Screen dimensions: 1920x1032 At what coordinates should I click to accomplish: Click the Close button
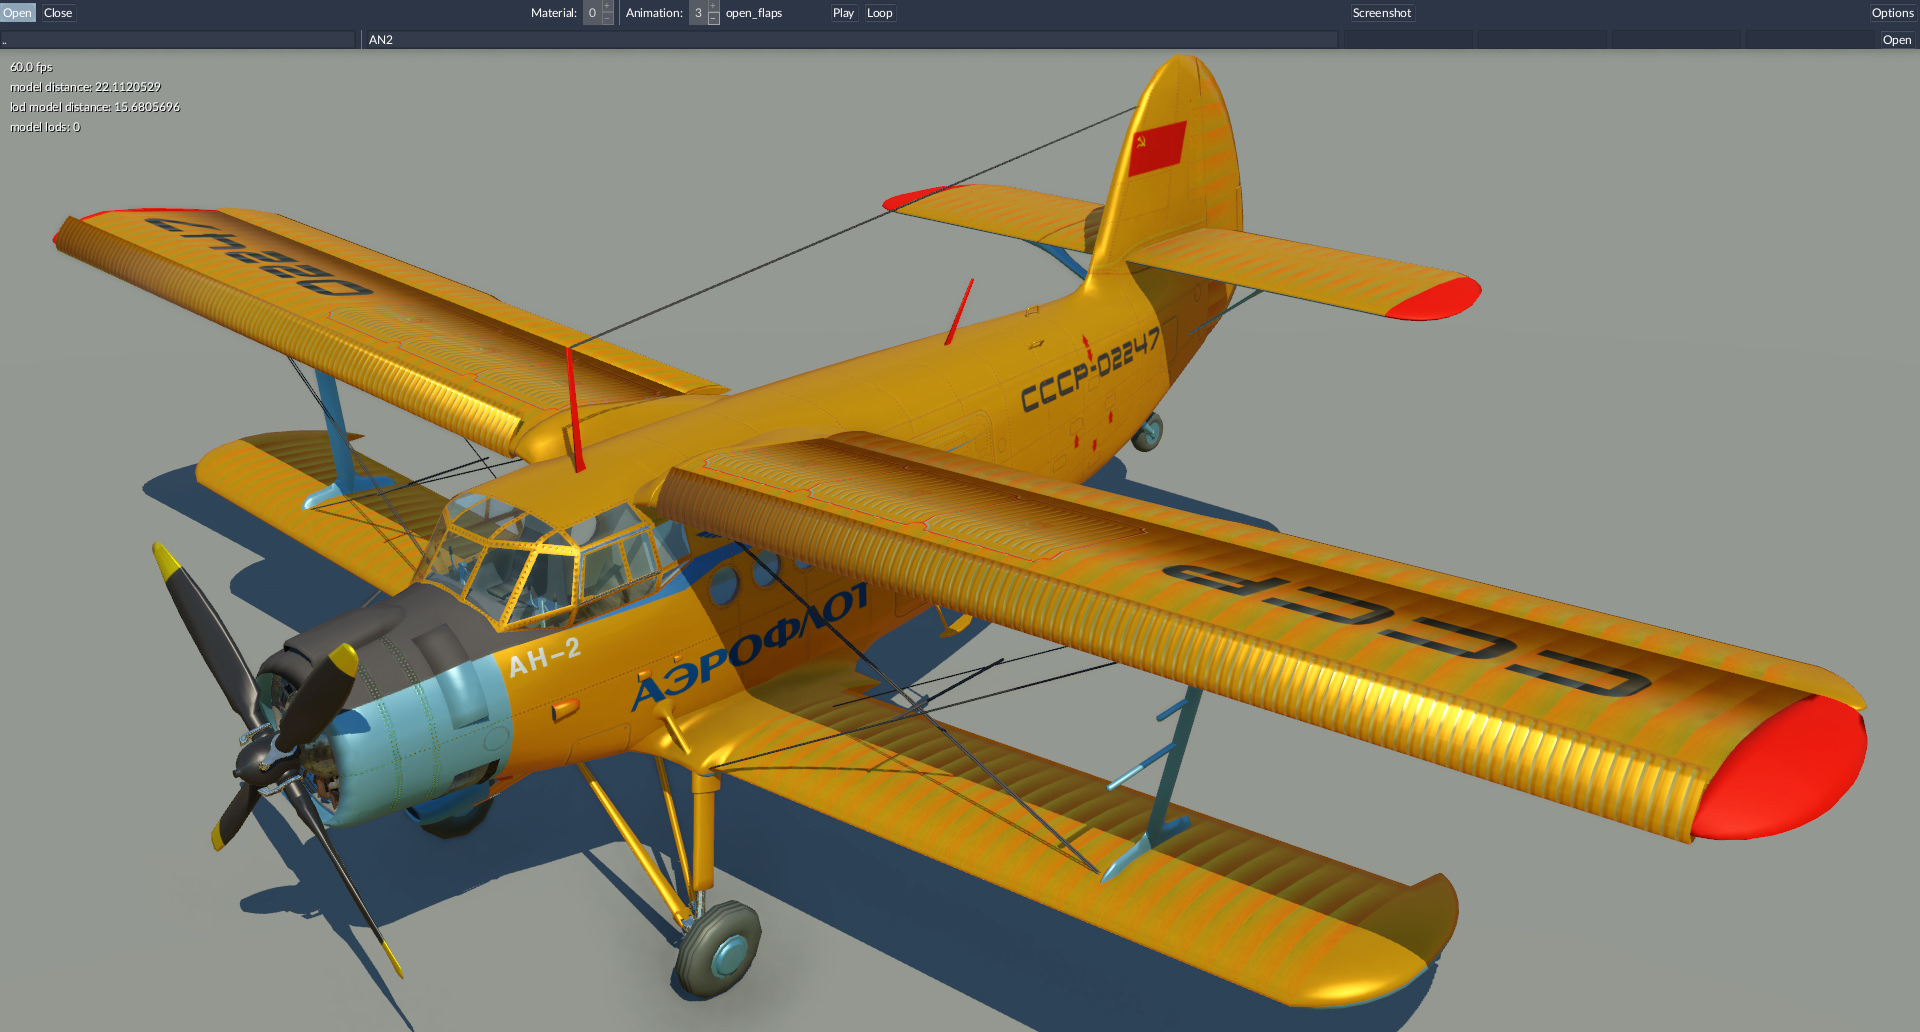[x=58, y=13]
